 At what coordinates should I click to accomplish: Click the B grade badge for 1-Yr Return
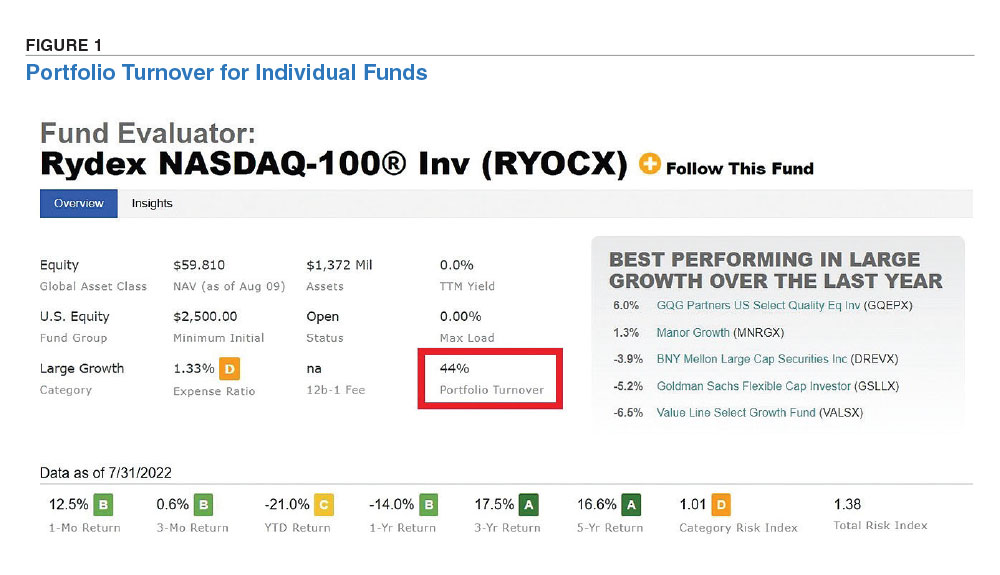click(429, 505)
